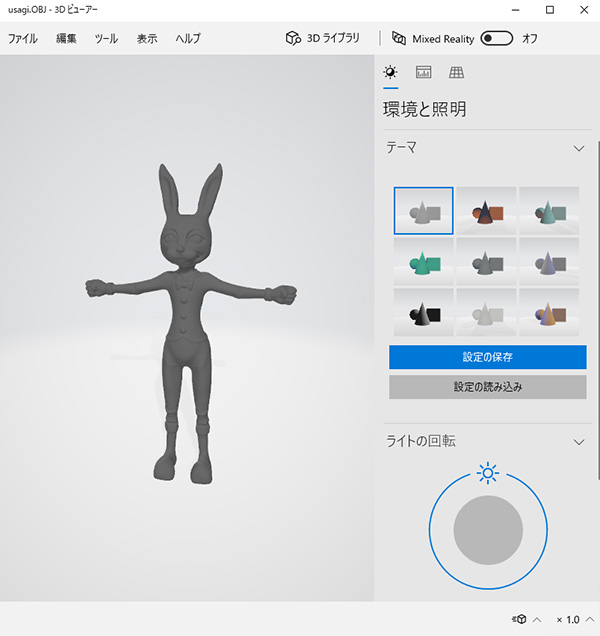Collapse the テーマ section chevron
This screenshot has width=600, height=636.
578,148
